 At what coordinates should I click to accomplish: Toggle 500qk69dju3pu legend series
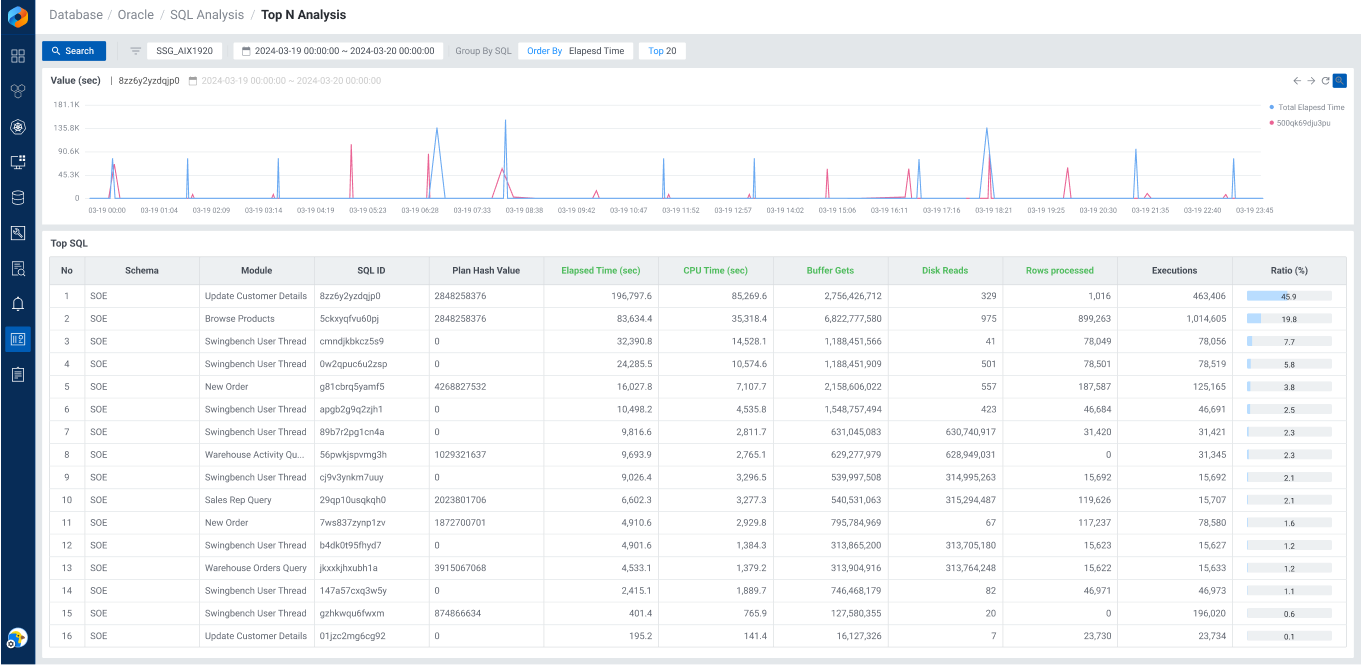click(x=1300, y=123)
